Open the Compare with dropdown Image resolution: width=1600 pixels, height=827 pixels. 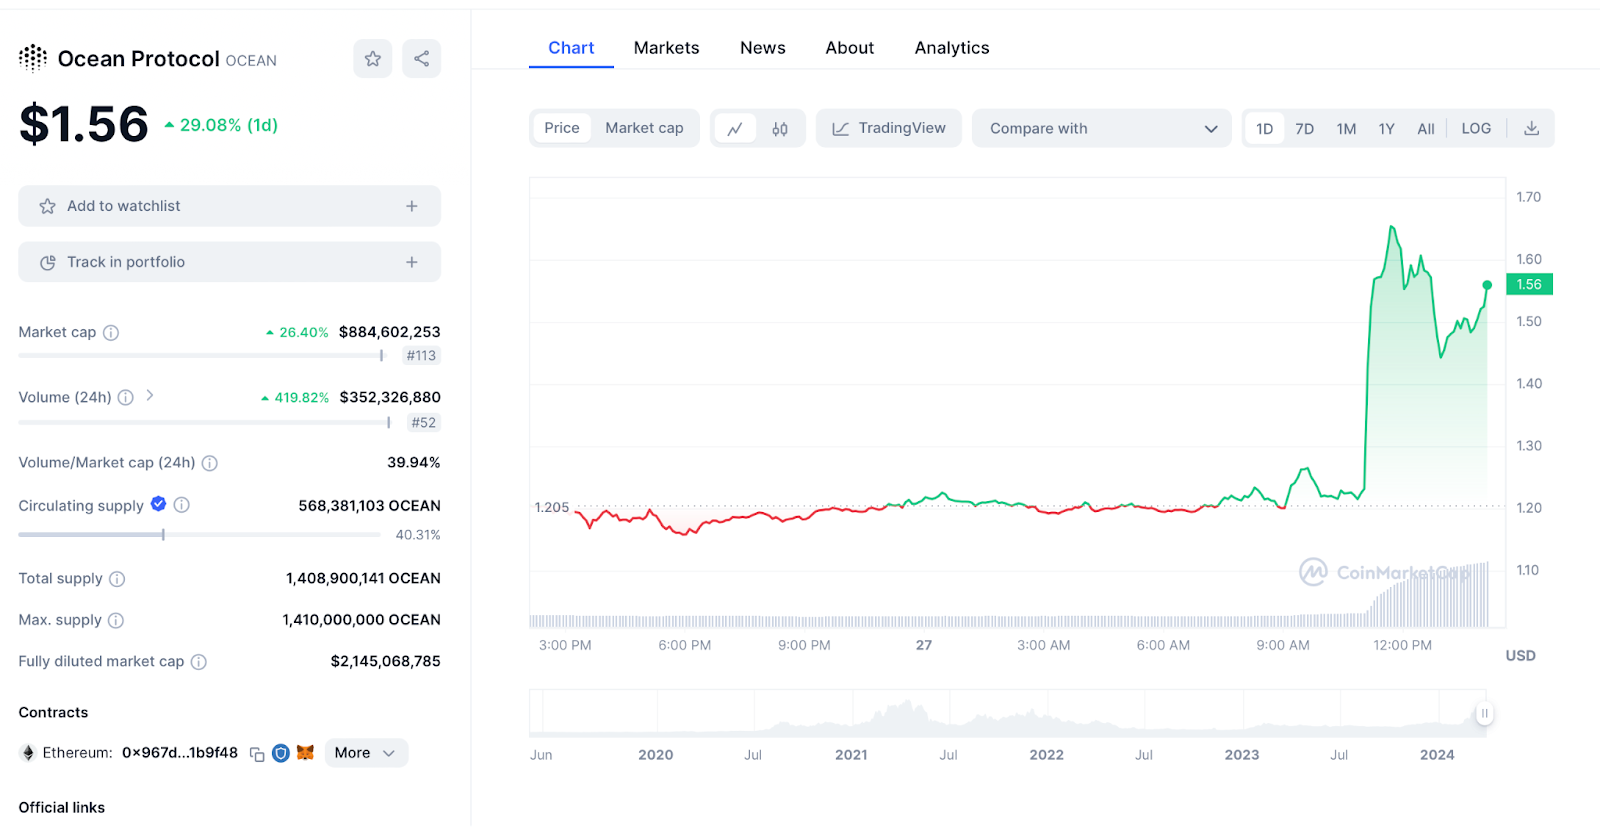[1102, 128]
